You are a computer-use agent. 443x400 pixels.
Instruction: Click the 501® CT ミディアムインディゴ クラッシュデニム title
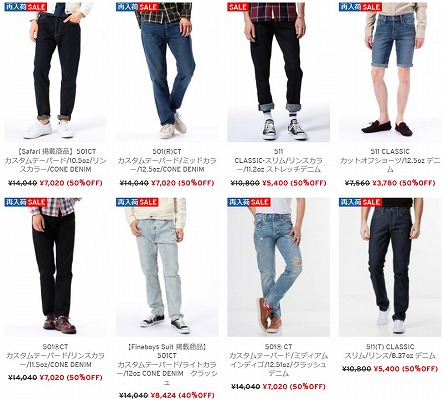click(x=279, y=360)
